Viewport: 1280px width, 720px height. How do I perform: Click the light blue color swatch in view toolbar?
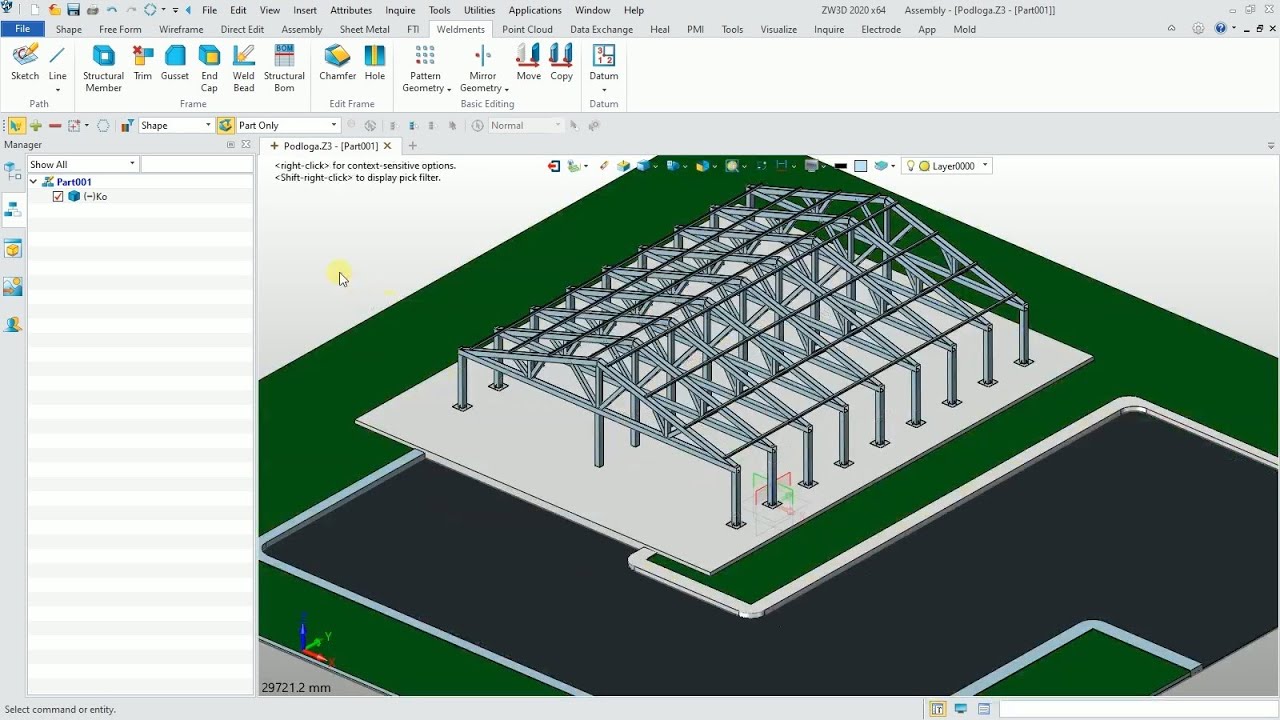click(x=860, y=166)
